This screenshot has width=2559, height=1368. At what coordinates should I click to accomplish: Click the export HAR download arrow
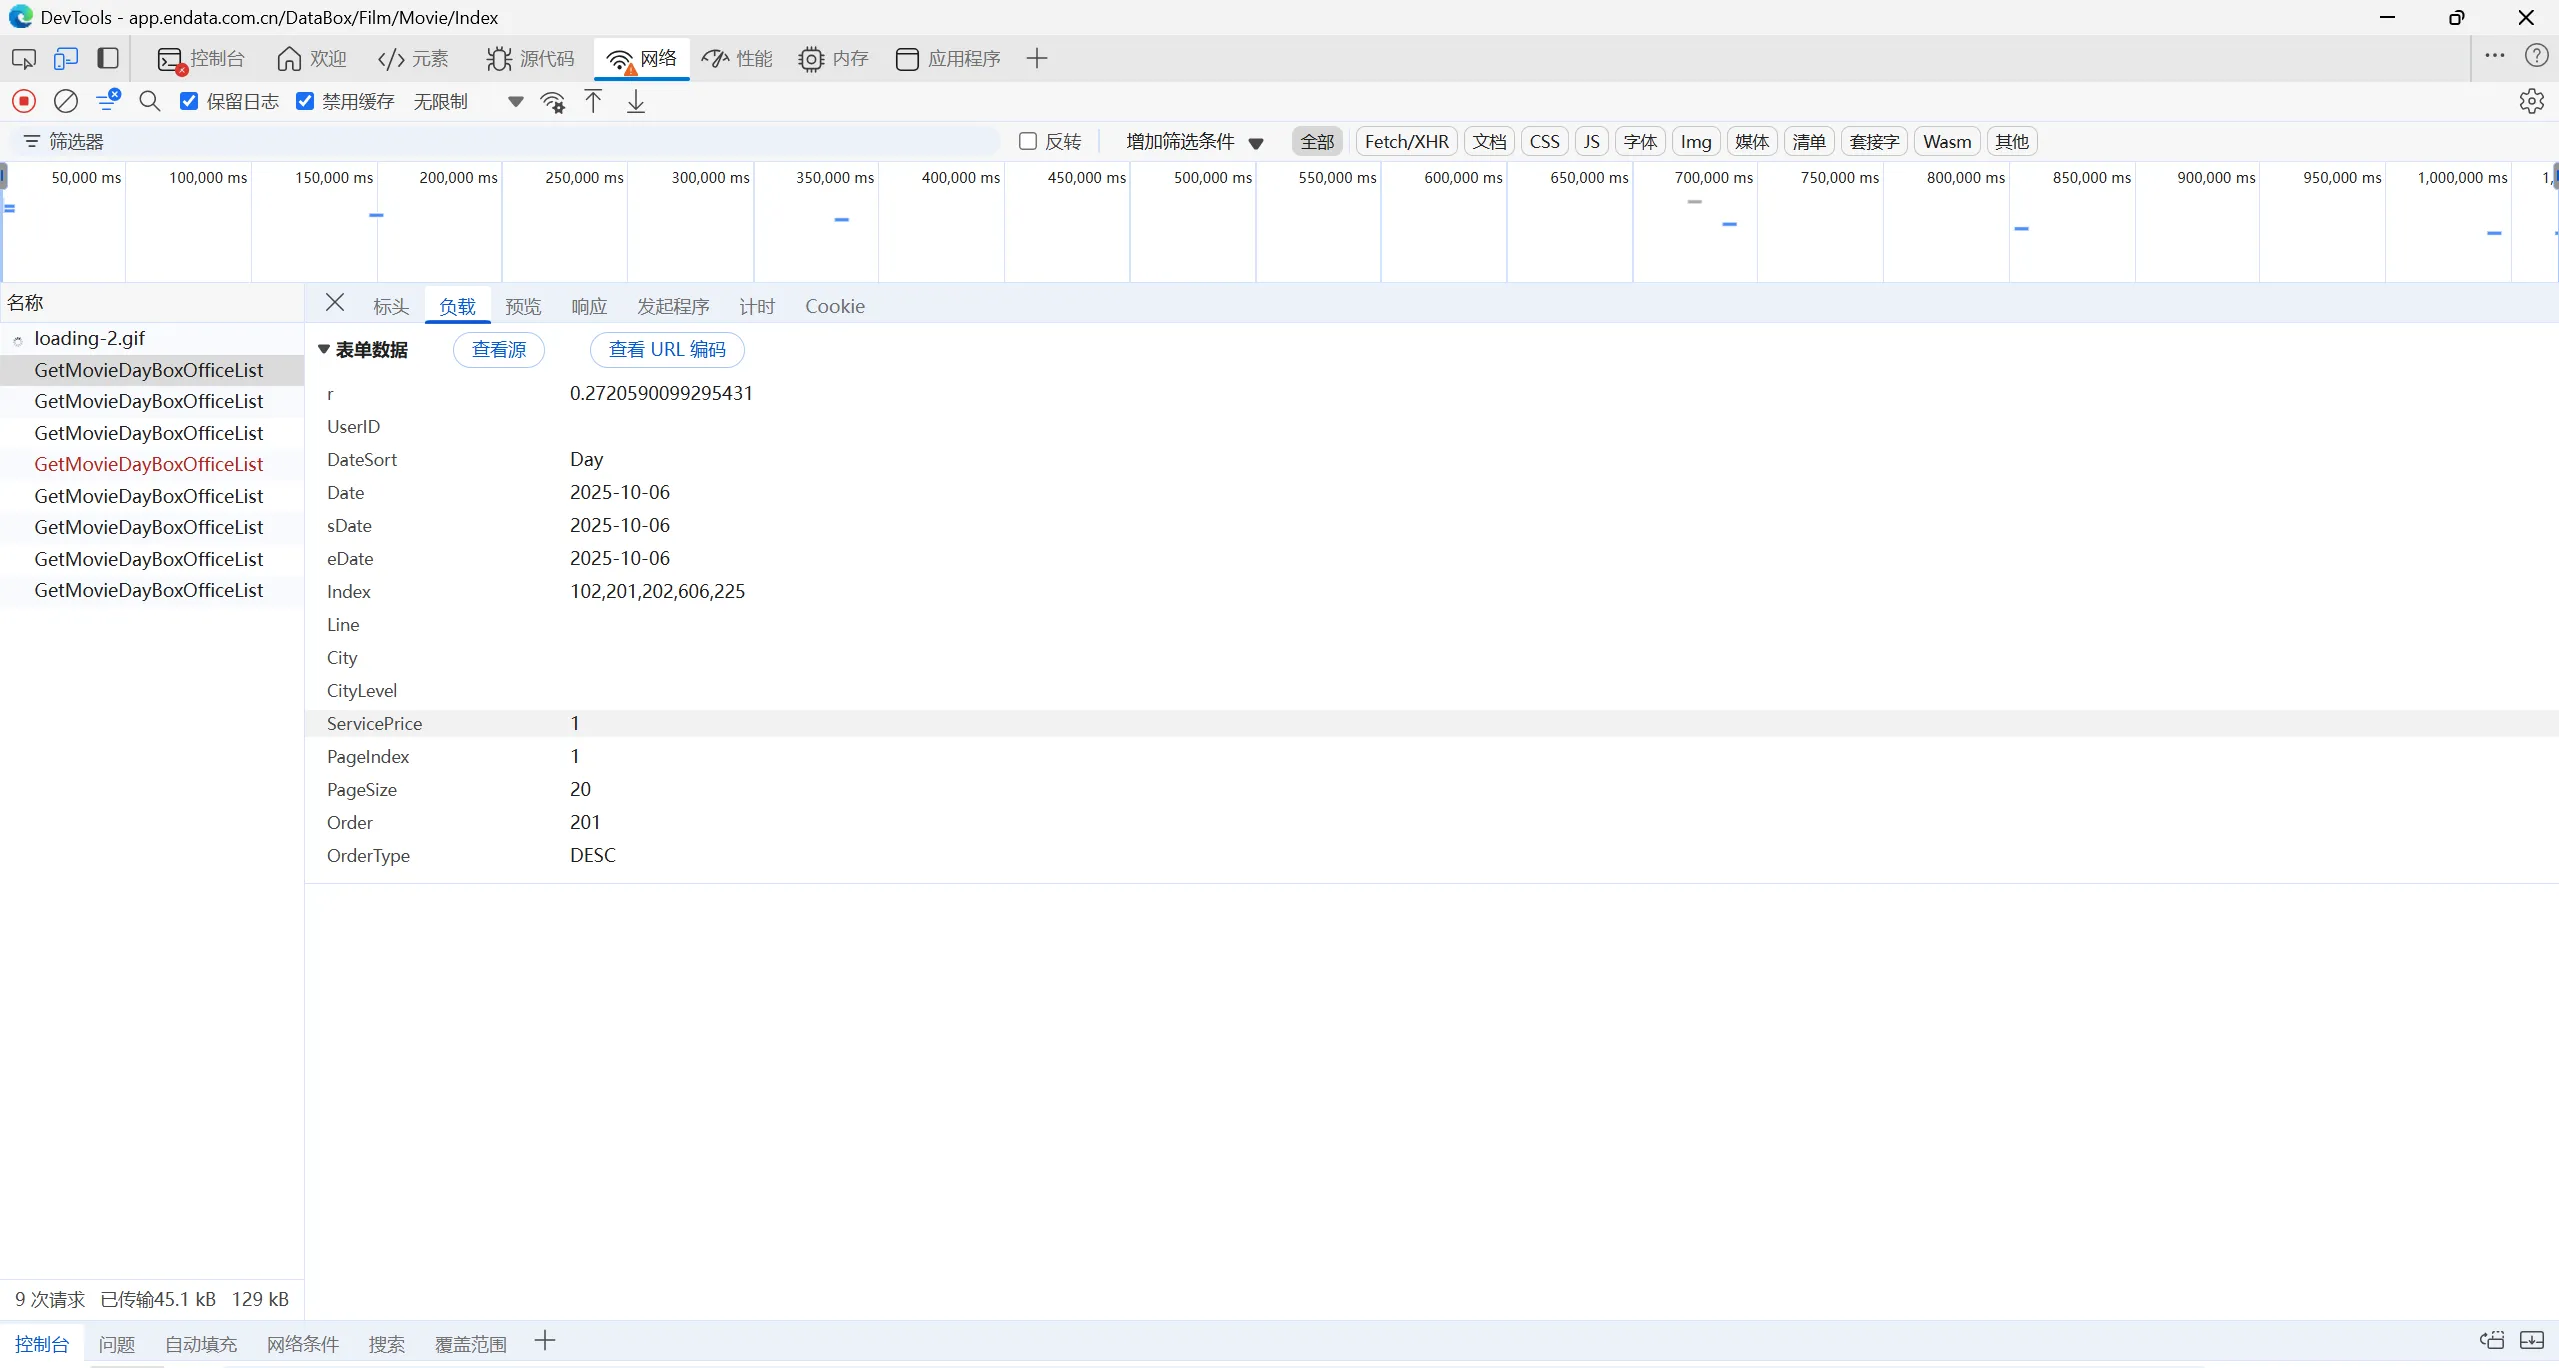pos(636,101)
